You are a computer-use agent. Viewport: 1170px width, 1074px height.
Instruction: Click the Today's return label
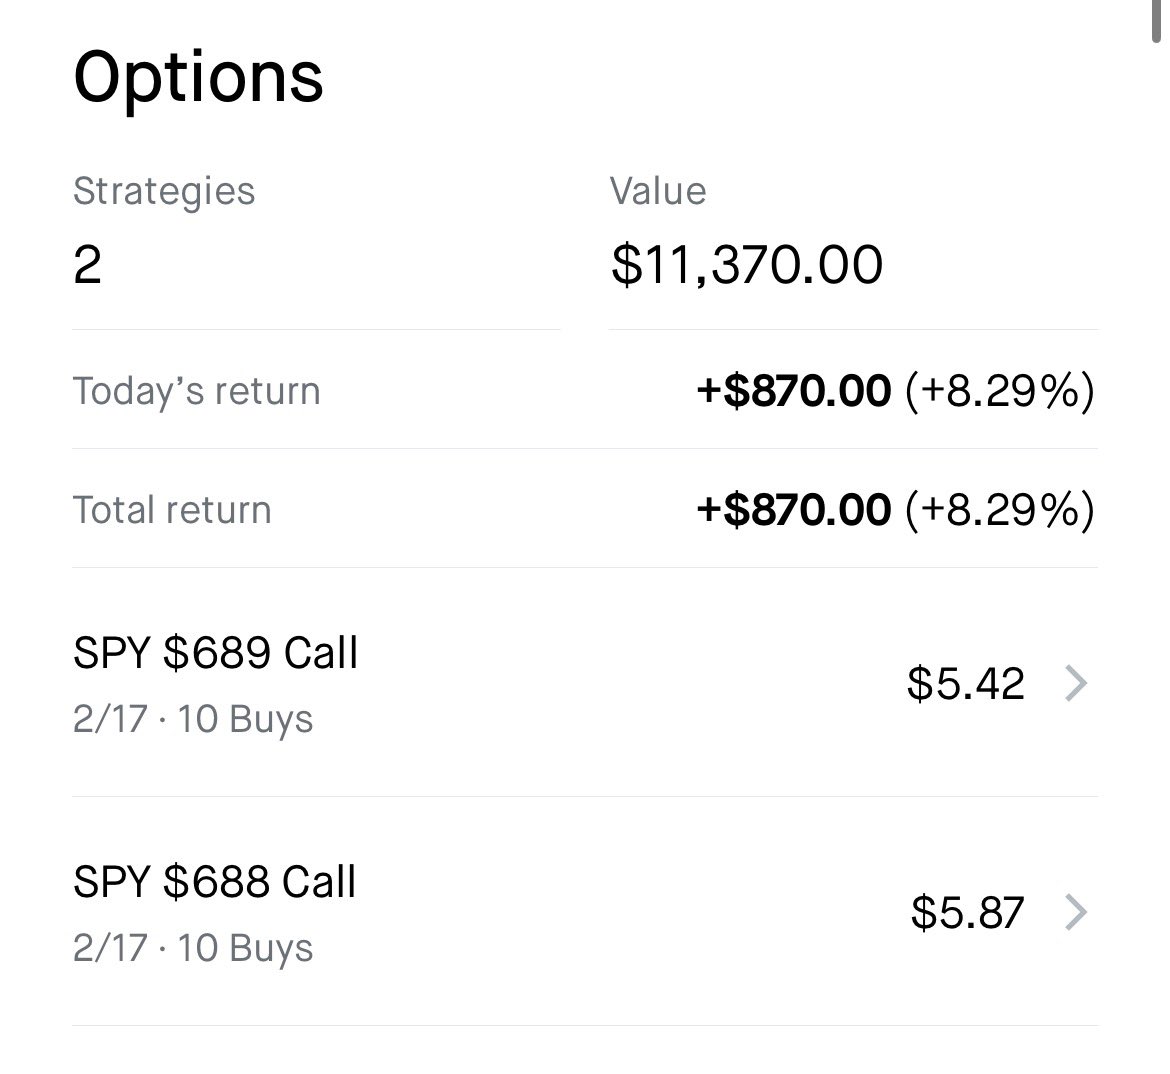(196, 391)
